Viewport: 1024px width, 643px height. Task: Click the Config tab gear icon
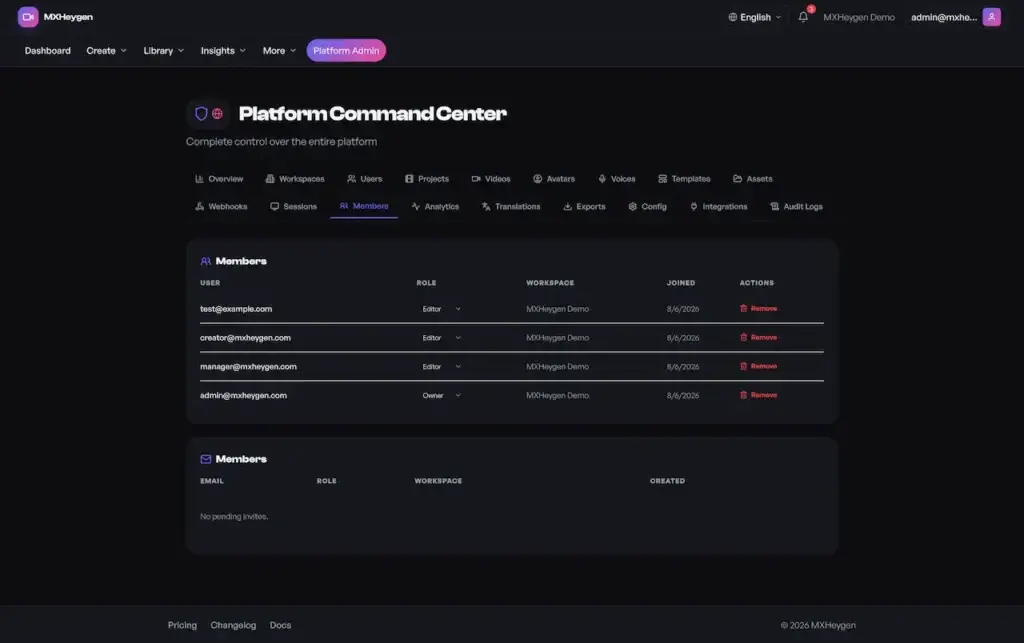click(632, 206)
